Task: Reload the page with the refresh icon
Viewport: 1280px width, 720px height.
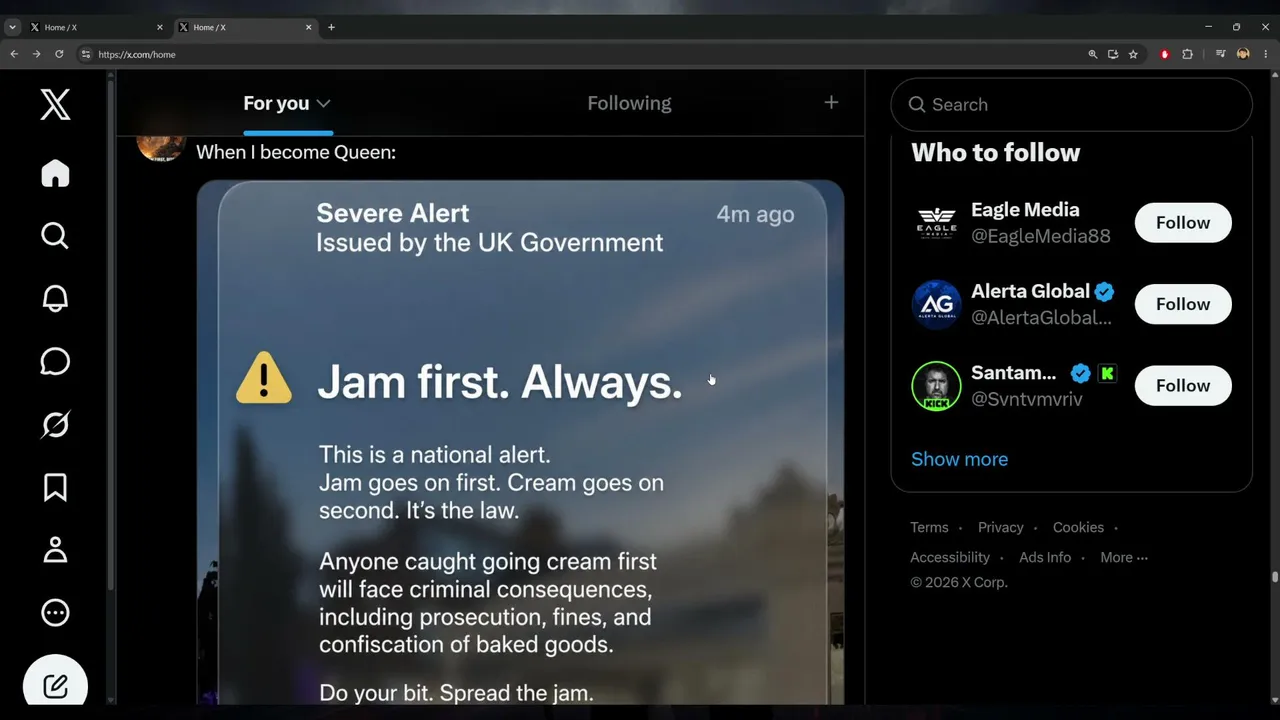Action: tap(59, 54)
